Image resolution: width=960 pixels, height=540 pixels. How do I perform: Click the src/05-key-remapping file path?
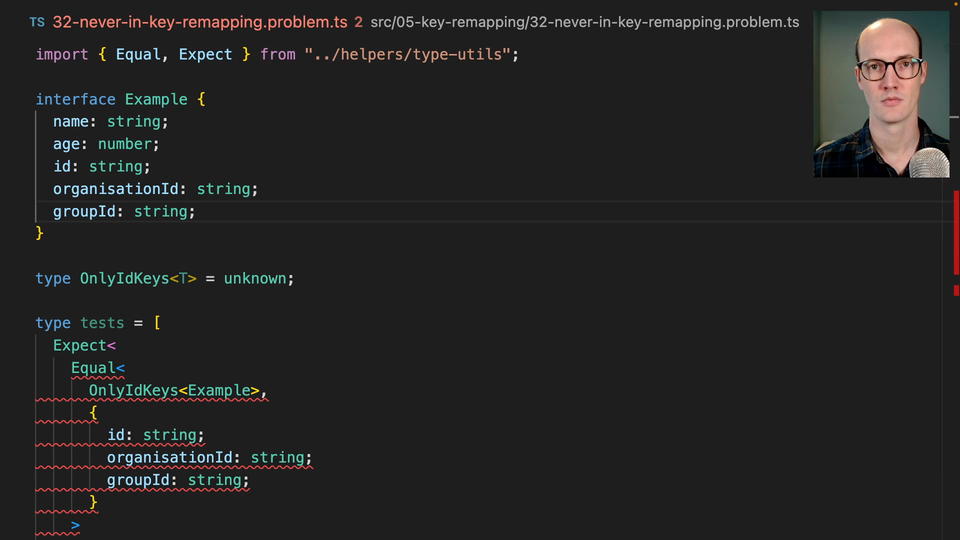click(584, 22)
